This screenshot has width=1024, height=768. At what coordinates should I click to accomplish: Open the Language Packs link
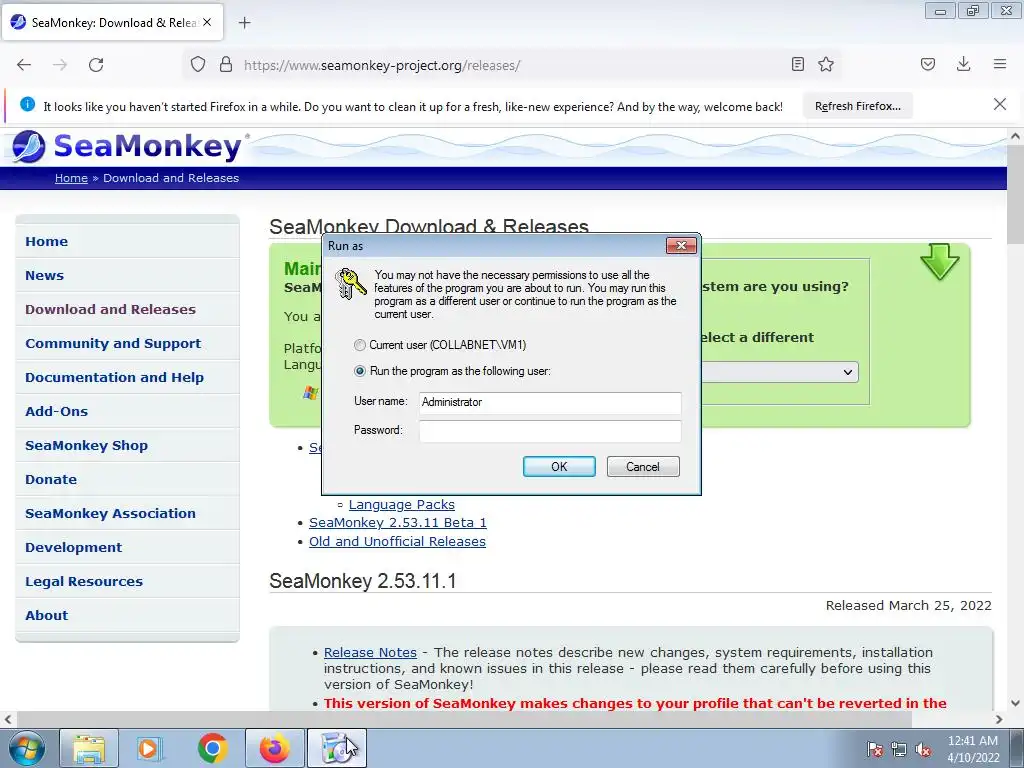coord(402,505)
